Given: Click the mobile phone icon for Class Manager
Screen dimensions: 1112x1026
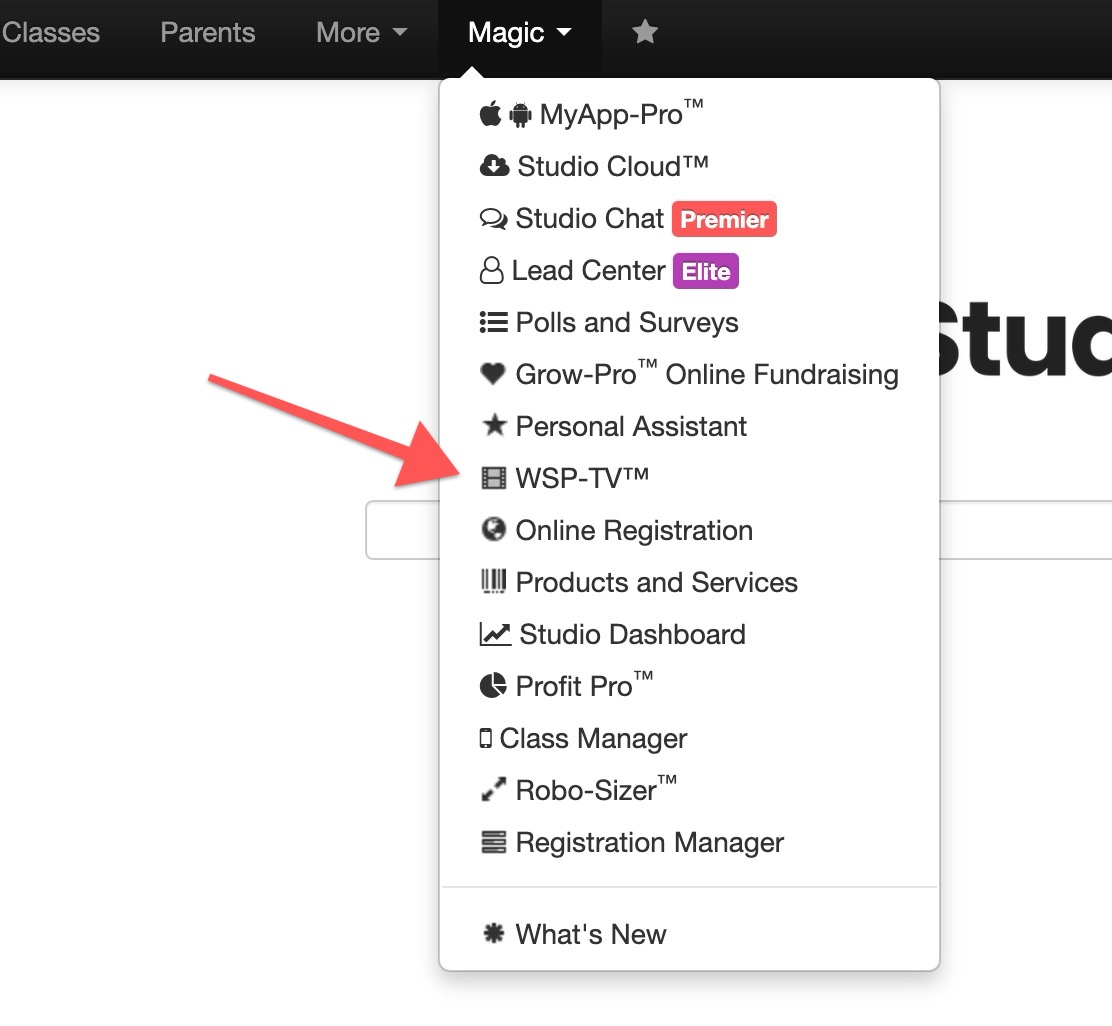Looking at the screenshot, I should point(486,738).
